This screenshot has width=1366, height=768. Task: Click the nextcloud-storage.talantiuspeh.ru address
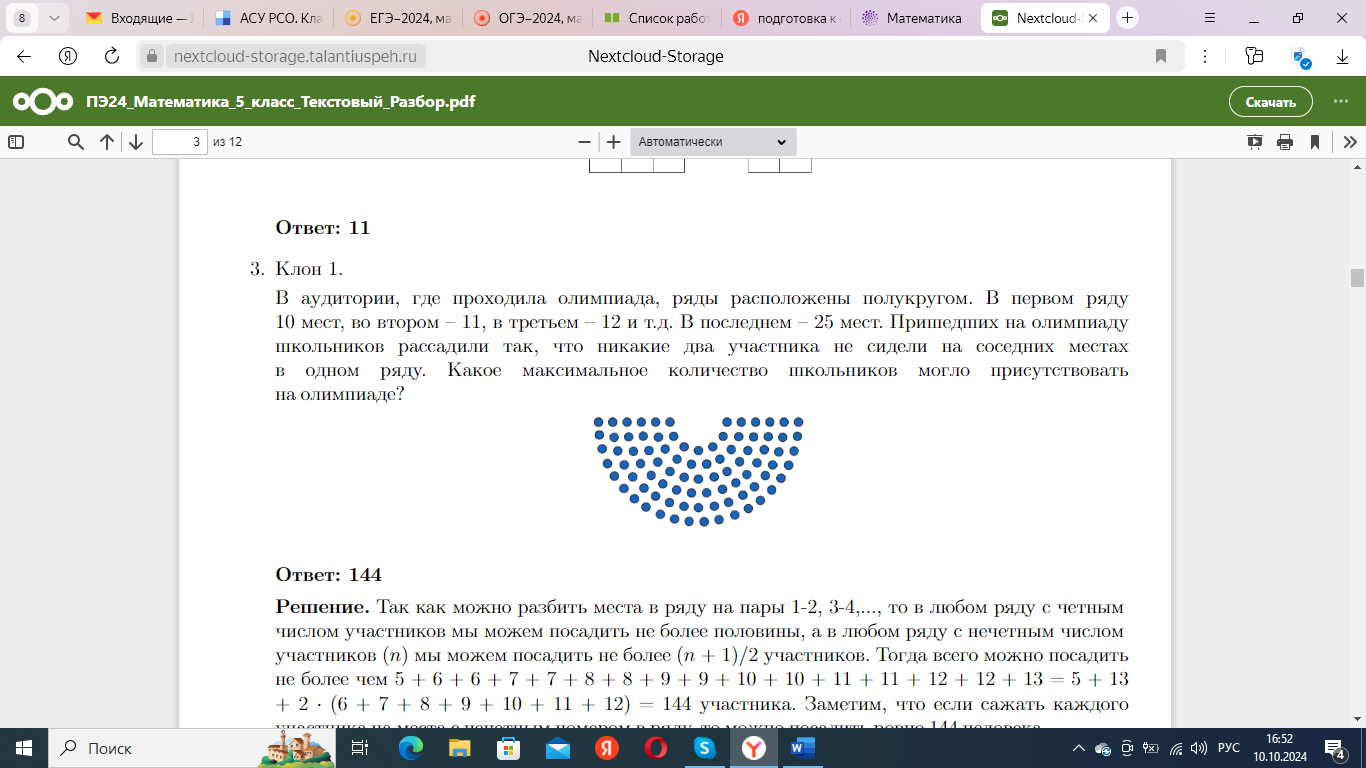295,57
